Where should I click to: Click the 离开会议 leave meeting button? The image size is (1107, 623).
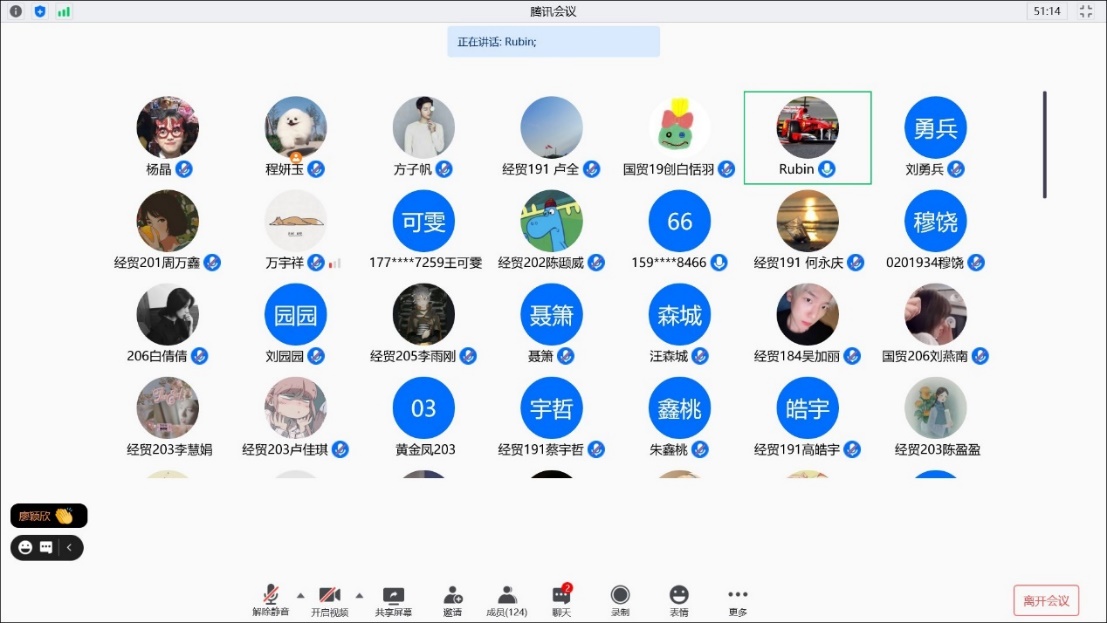1046,600
